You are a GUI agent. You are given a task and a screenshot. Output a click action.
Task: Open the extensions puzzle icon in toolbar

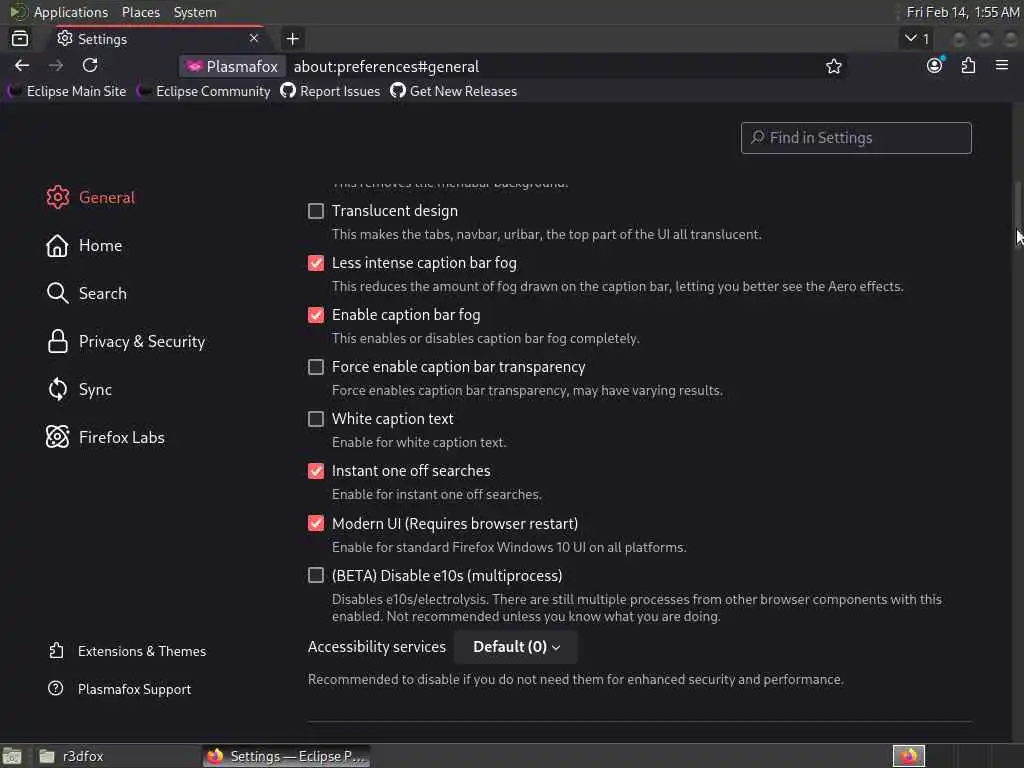pos(968,65)
